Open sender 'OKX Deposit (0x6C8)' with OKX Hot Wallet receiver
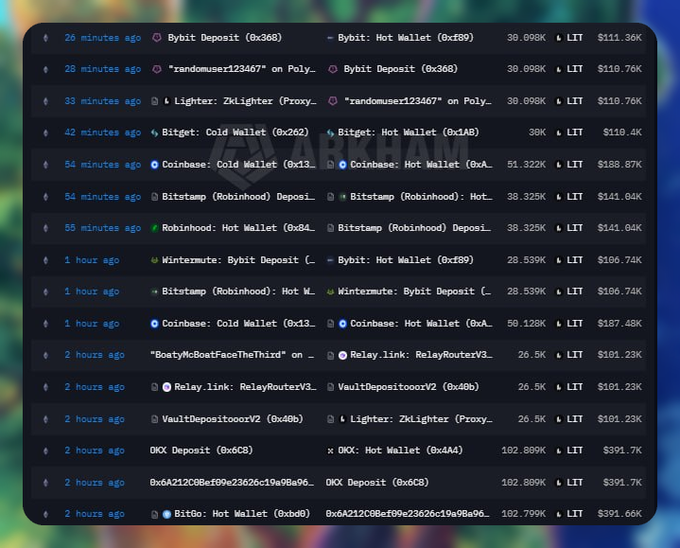The height and width of the screenshot is (548, 680). coord(201,451)
